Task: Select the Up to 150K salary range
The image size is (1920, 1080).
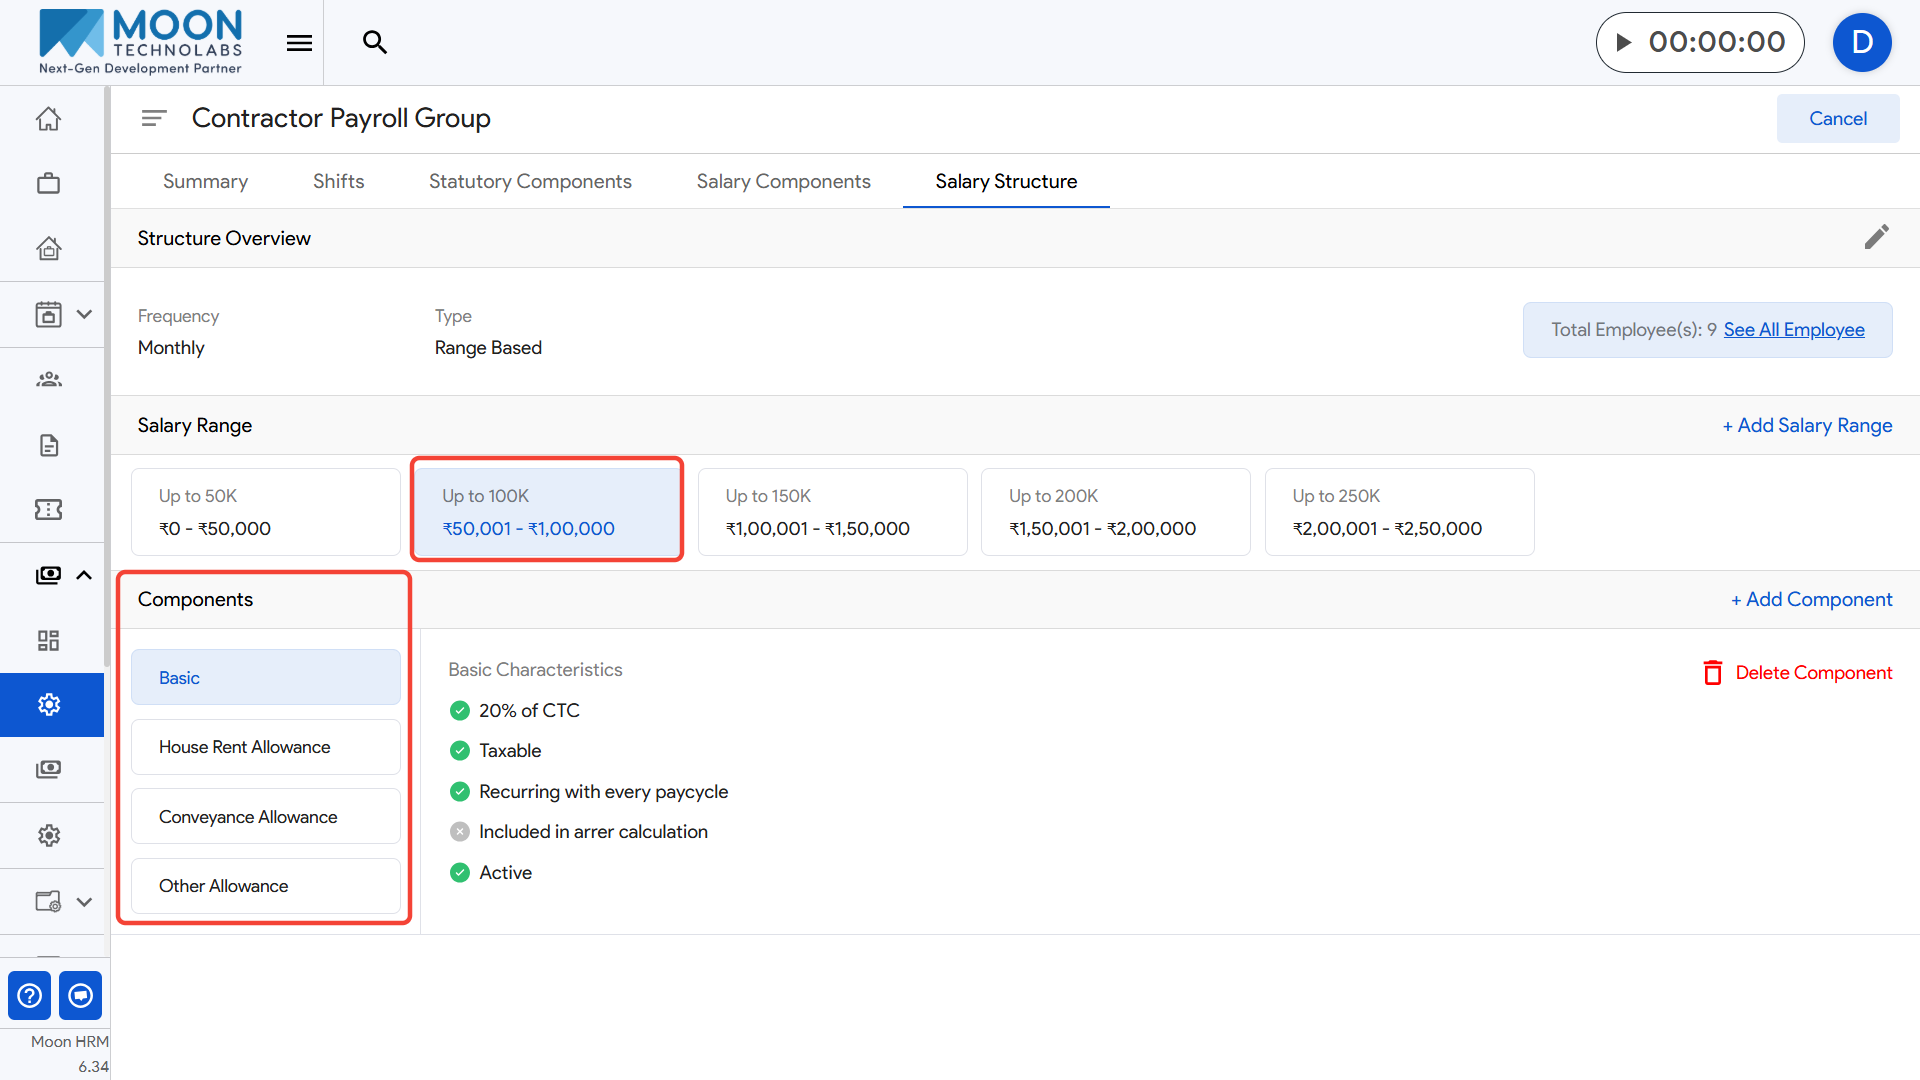Action: click(832, 512)
